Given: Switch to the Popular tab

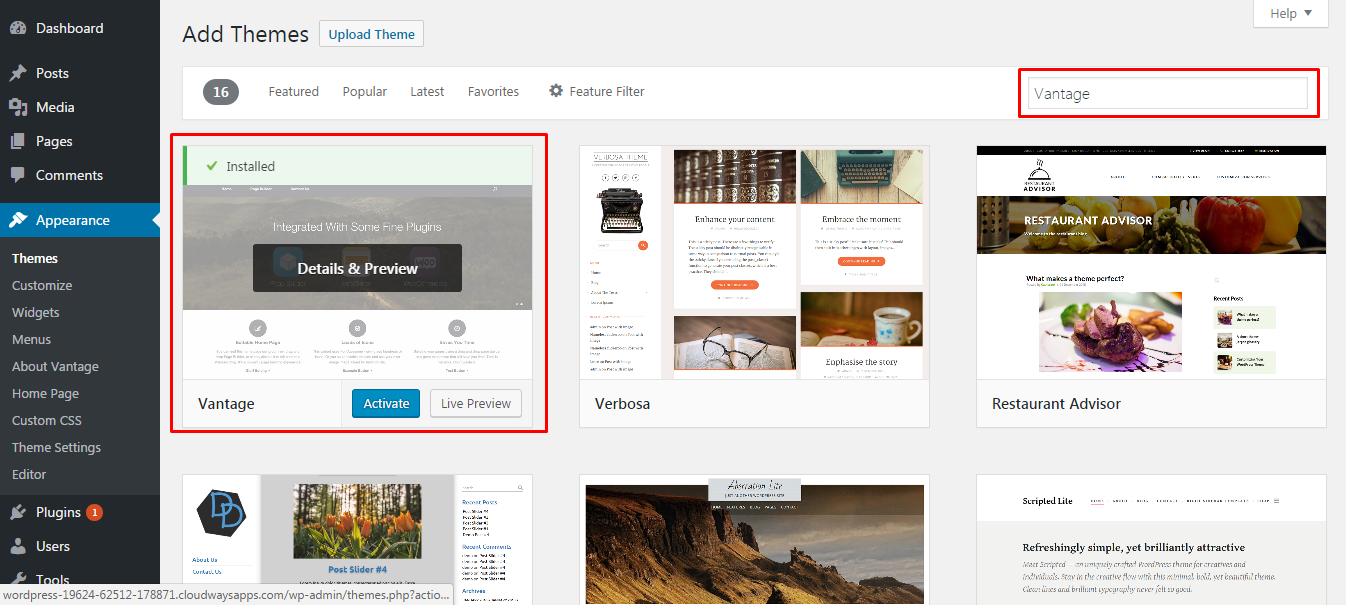Looking at the screenshot, I should [x=365, y=91].
